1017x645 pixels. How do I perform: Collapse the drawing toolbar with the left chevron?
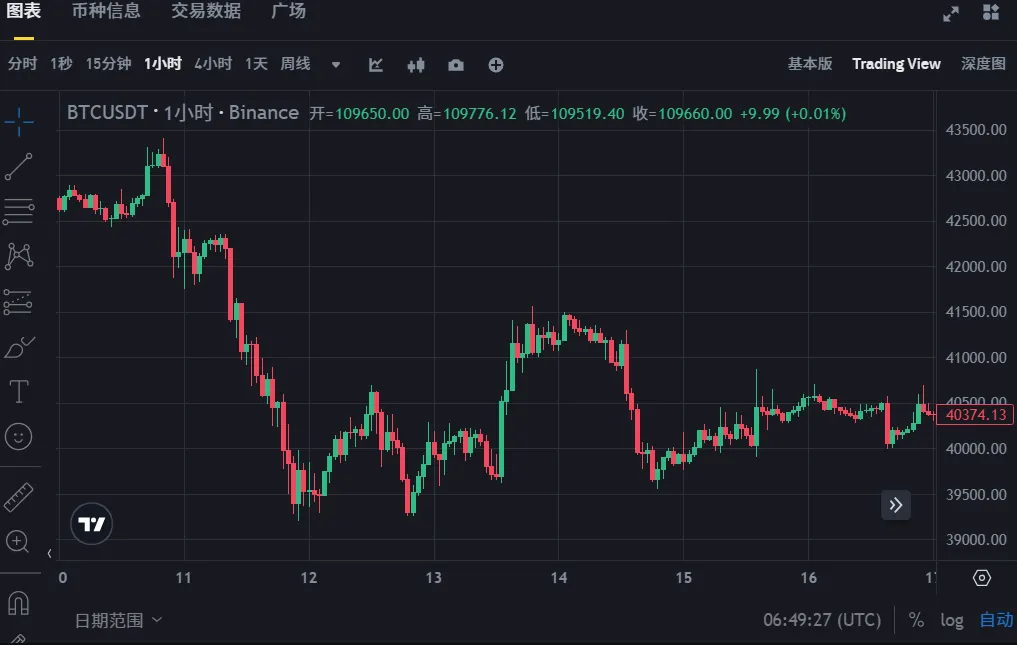click(x=48, y=551)
